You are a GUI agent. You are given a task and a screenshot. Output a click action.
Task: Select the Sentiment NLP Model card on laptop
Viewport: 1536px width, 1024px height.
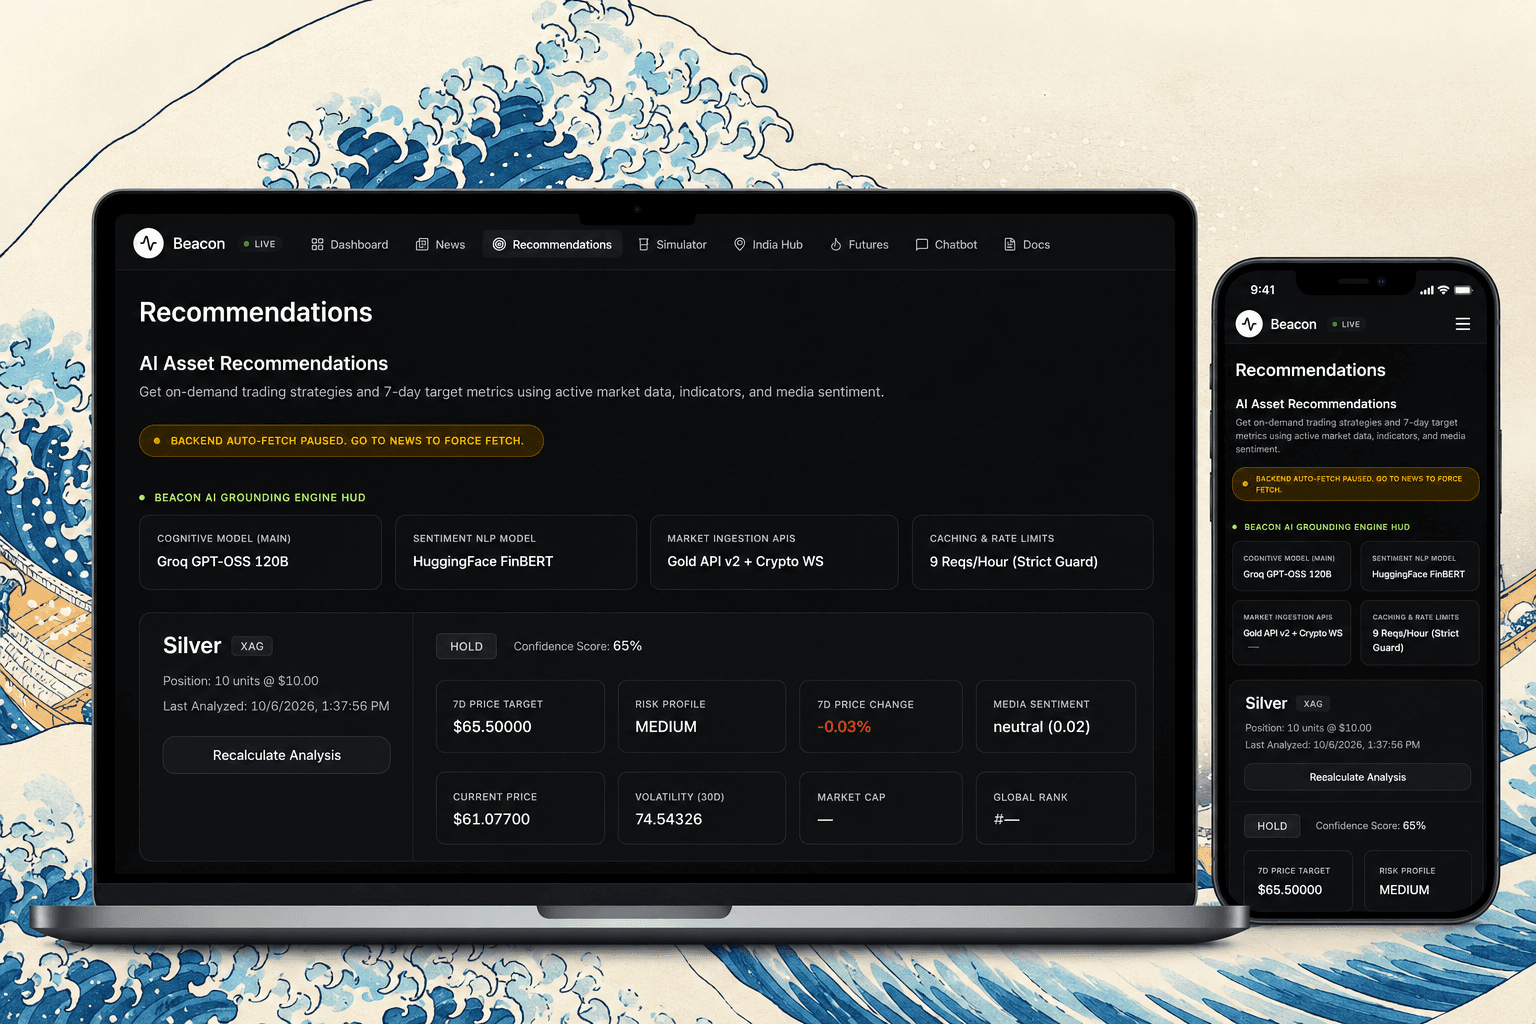pyautogui.click(x=516, y=552)
